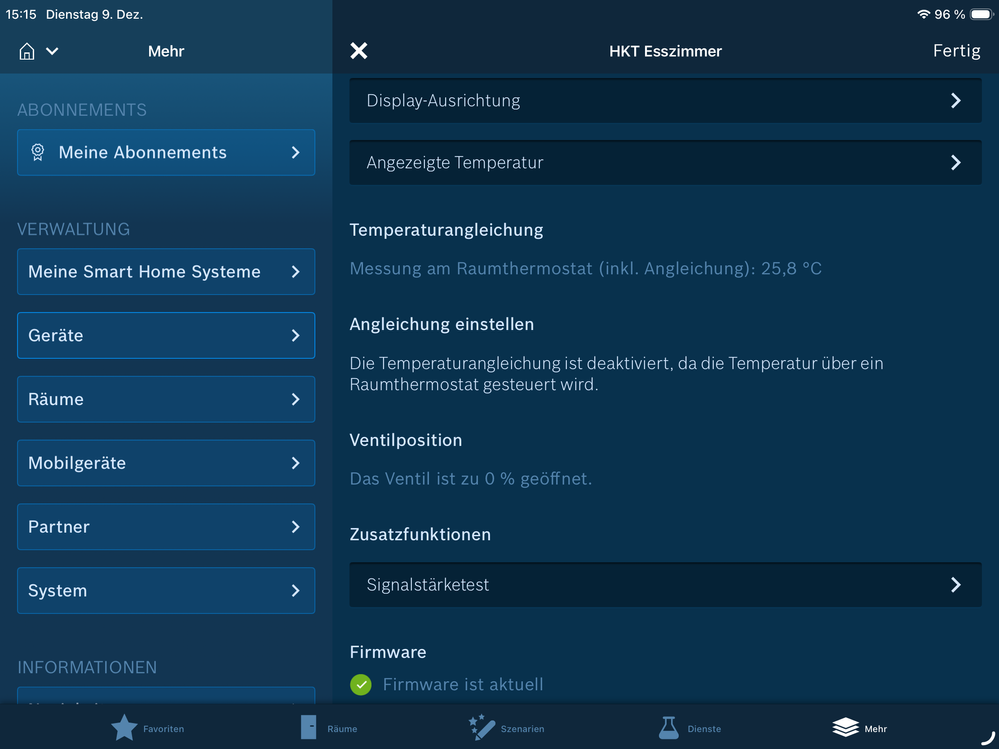Expand Angezeigte Temperatur options
999x749 pixels.
[x=957, y=161]
